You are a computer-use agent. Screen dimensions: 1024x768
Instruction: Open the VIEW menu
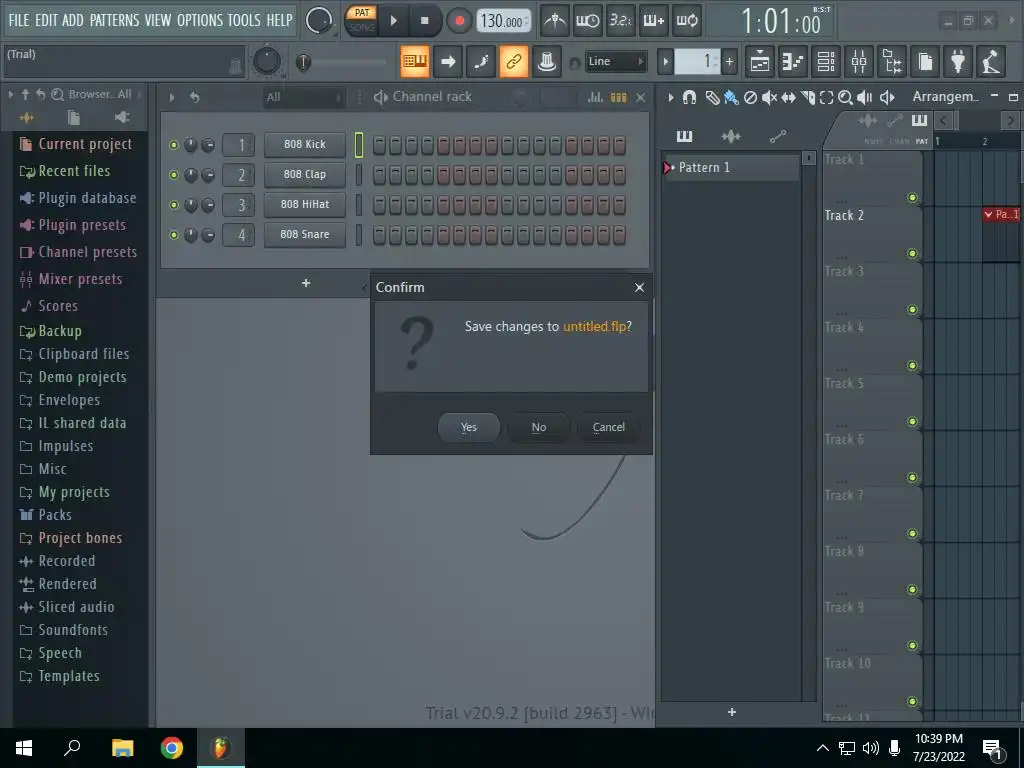pyautogui.click(x=158, y=20)
